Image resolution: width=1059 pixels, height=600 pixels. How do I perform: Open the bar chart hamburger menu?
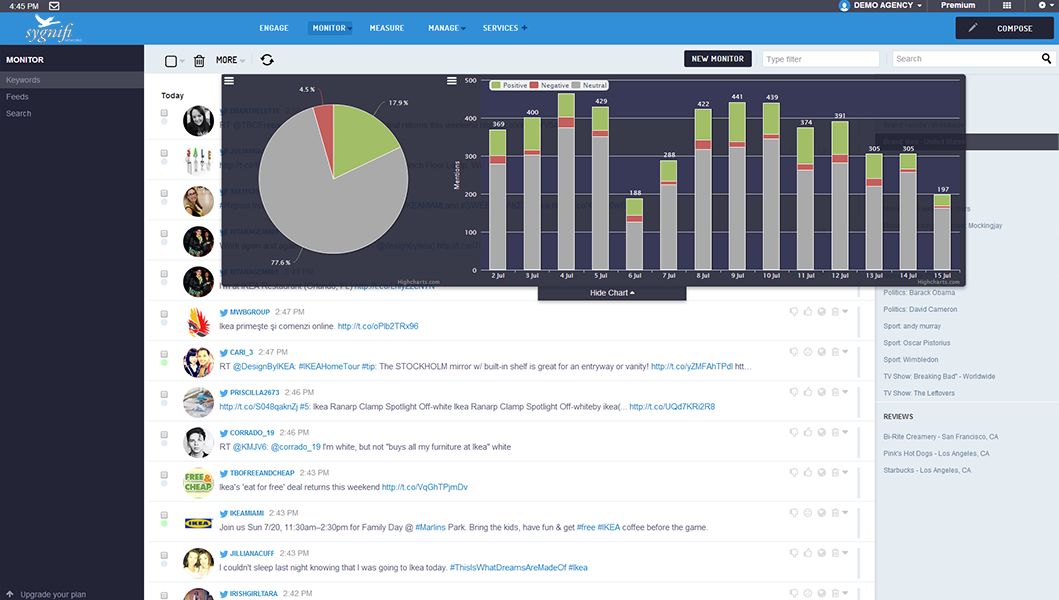tap(452, 81)
